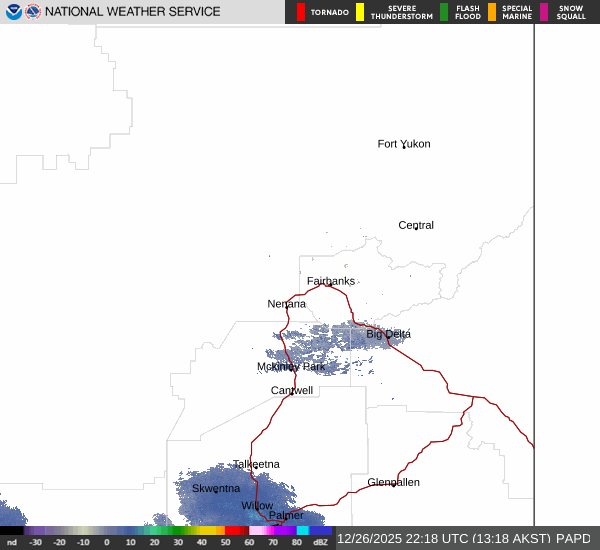Click the yellow Severe Thunderstorm legend swatch
This screenshot has height=550, width=600.
coord(360,12)
